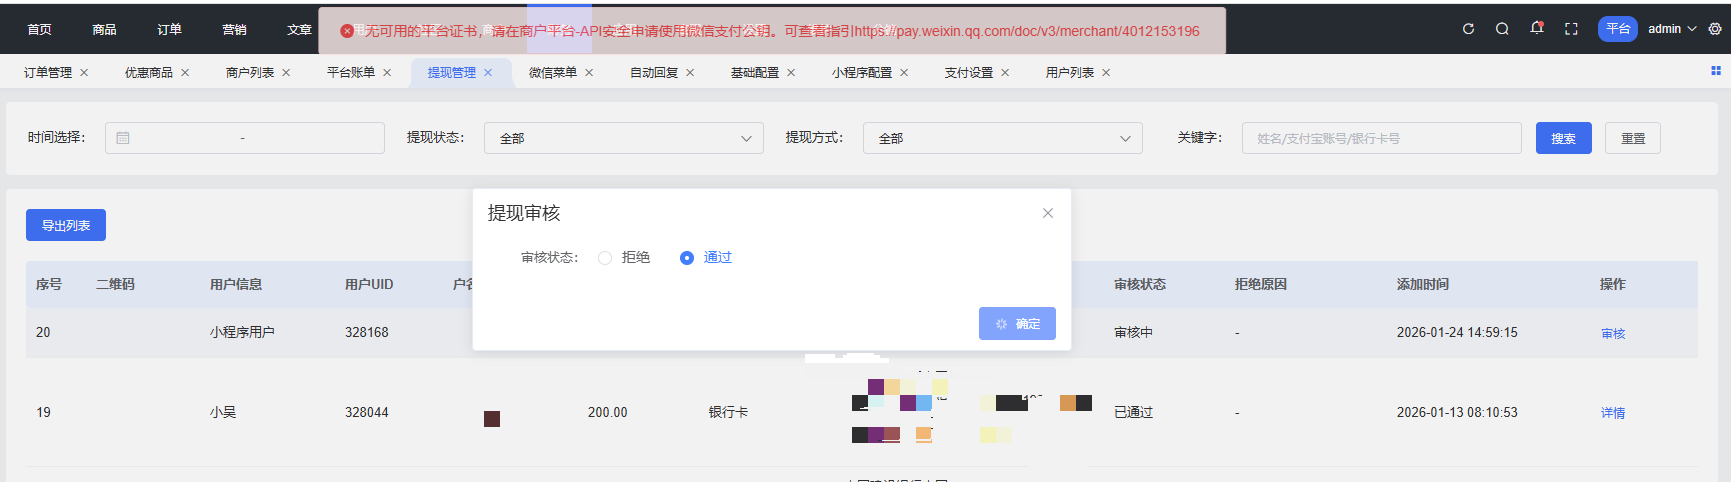Close the 用户列表 tab
Screen dimensions: 1731x482
click(x=1106, y=73)
